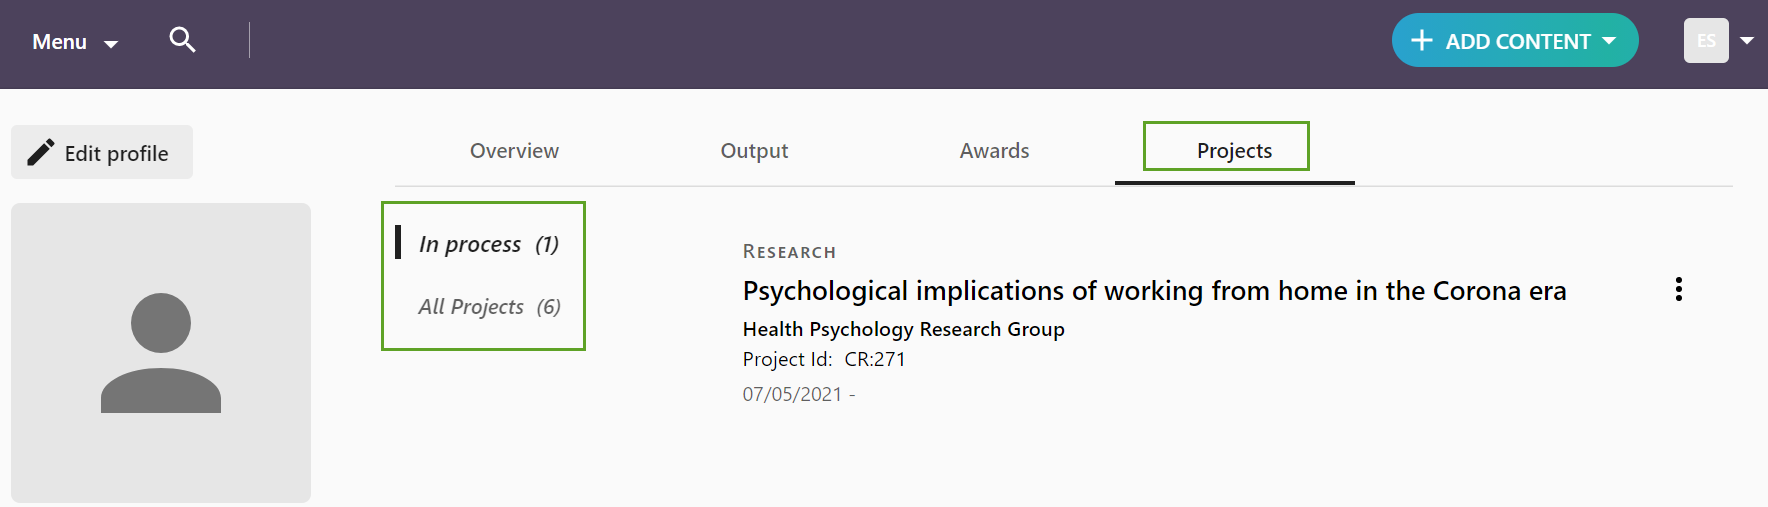Click the search magnifier icon
The height and width of the screenshot is (507, 1768).
pos(182,40)
